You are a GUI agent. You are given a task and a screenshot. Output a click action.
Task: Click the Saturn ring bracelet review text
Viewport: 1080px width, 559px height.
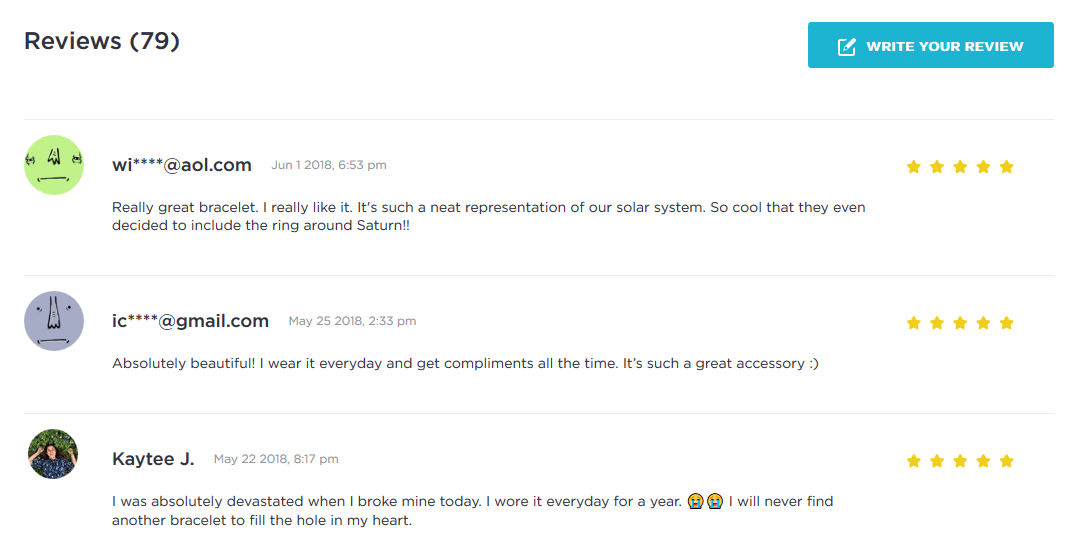coord(488,217)
